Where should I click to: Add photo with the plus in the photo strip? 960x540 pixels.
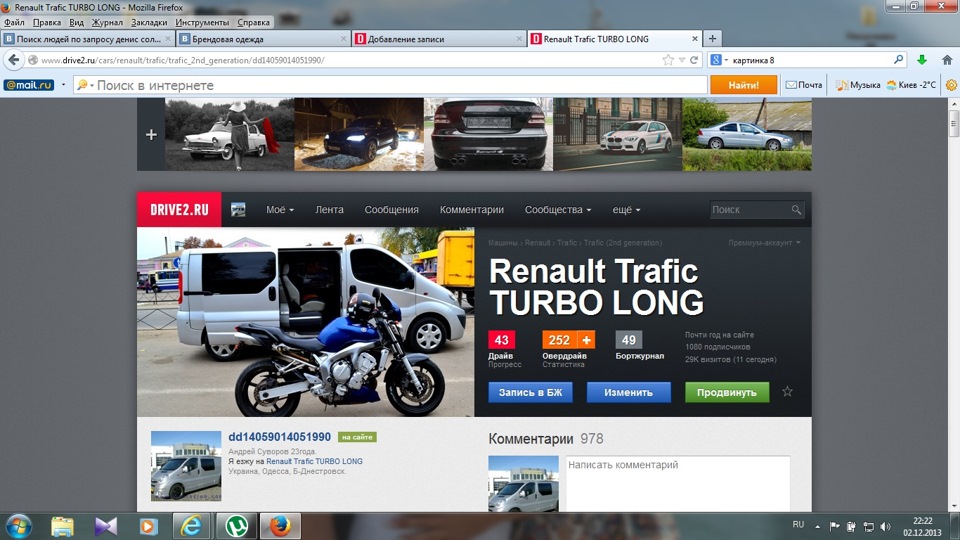151,135
